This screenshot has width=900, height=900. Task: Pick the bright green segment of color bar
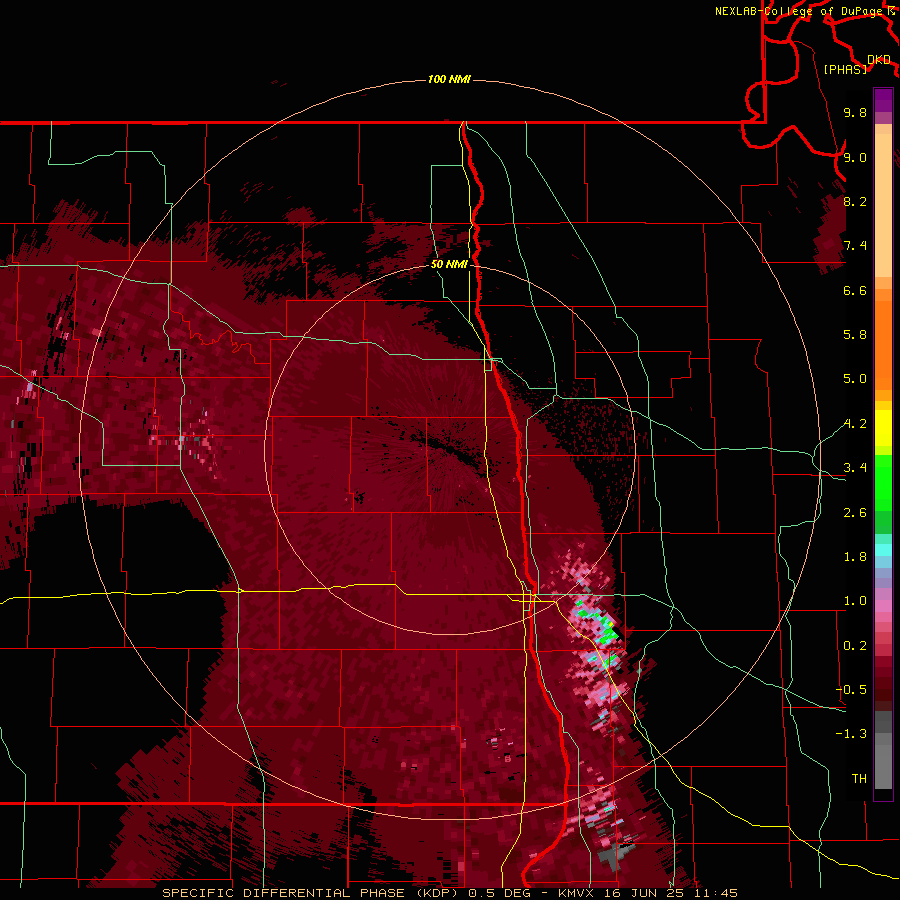point(883,481)
